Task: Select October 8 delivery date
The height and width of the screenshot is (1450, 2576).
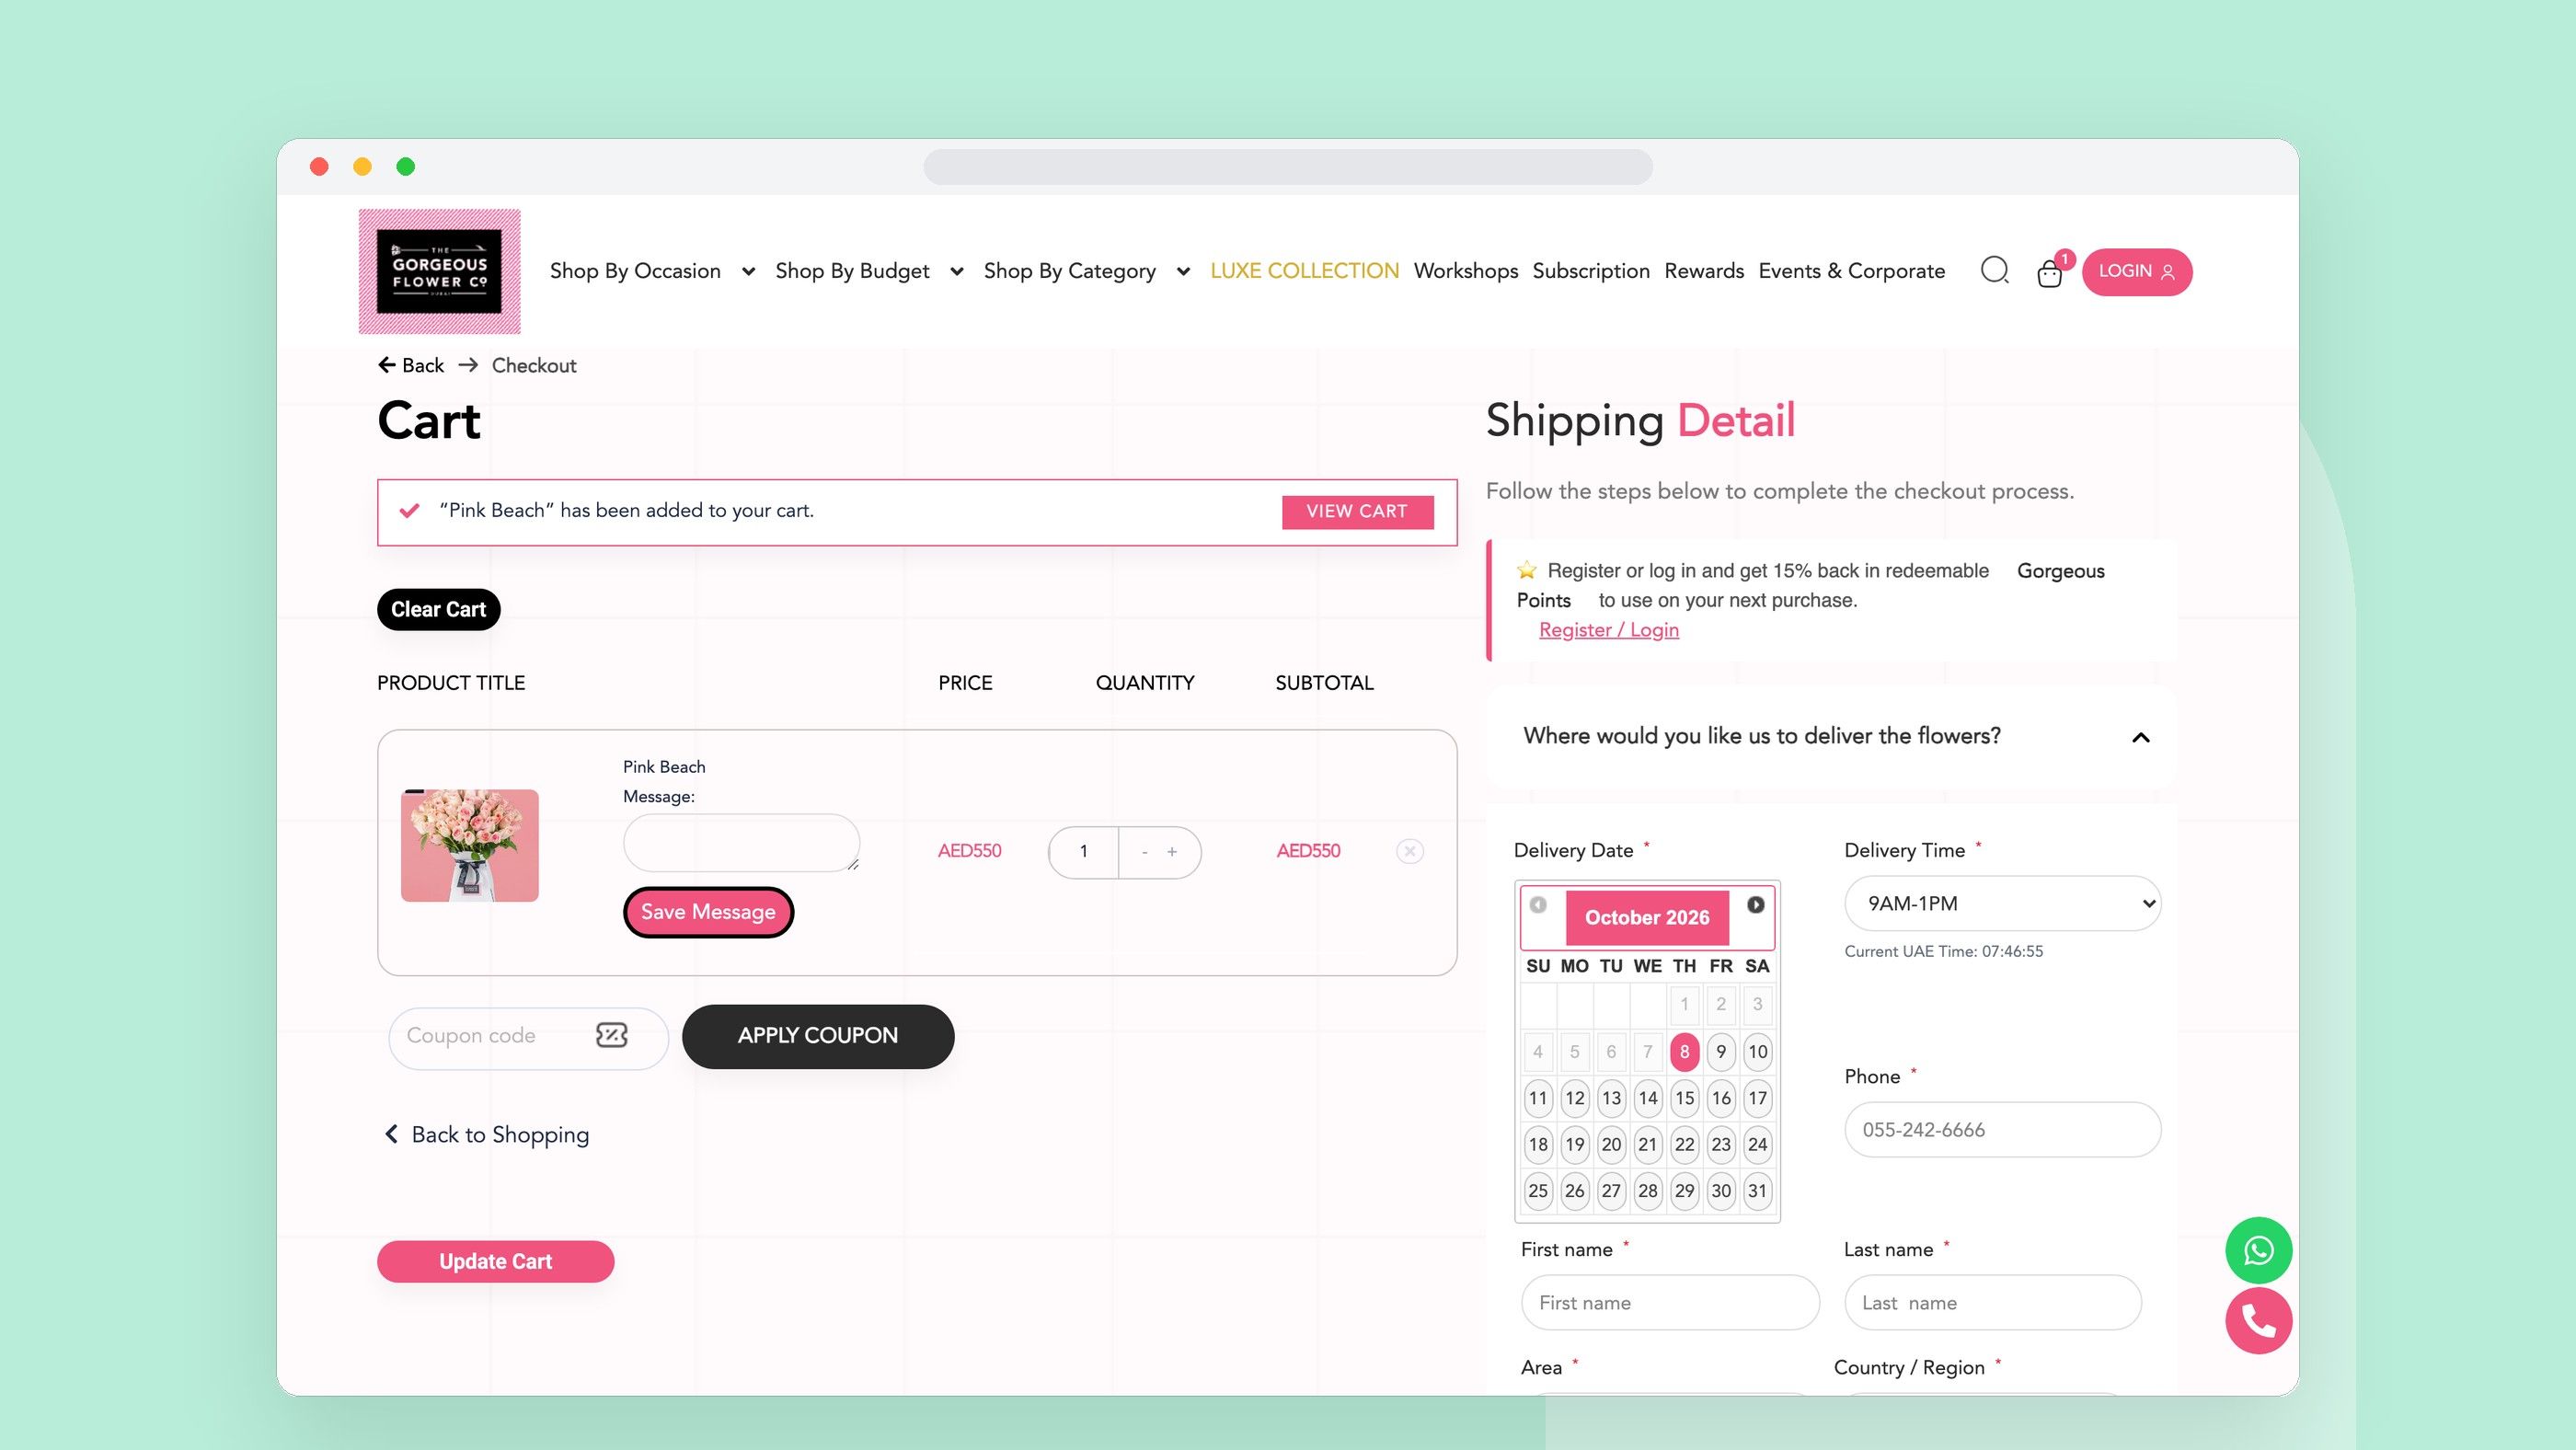Action: click(x=1684, y=1052)
